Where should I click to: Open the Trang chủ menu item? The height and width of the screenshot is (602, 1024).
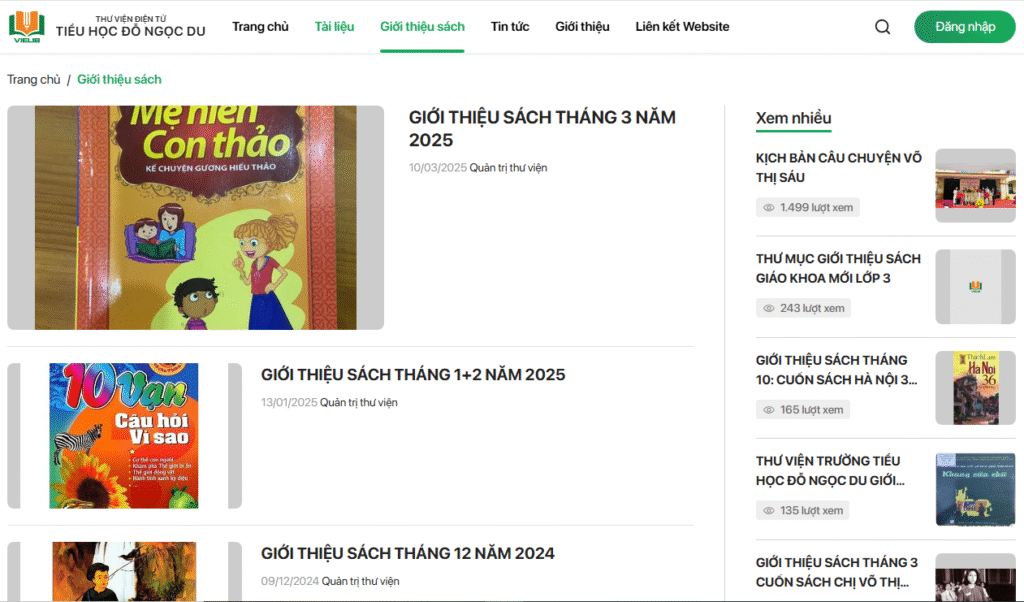(260, 27)
